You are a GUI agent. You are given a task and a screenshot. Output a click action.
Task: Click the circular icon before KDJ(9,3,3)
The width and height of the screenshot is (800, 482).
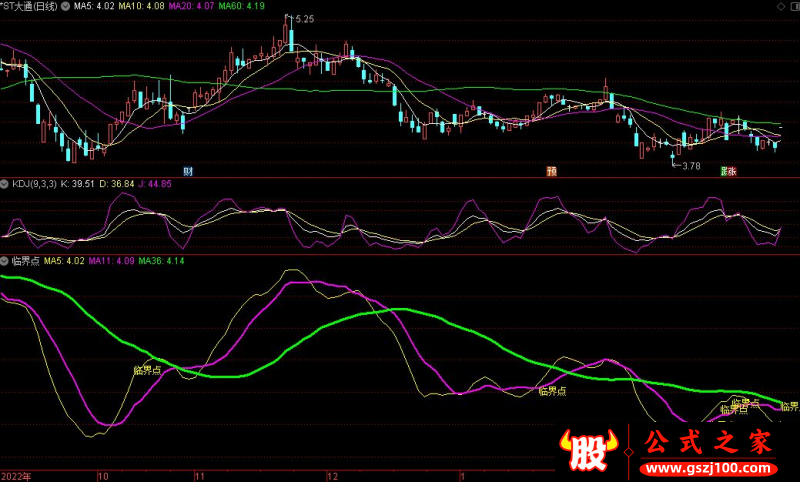(x=5, y=184)
